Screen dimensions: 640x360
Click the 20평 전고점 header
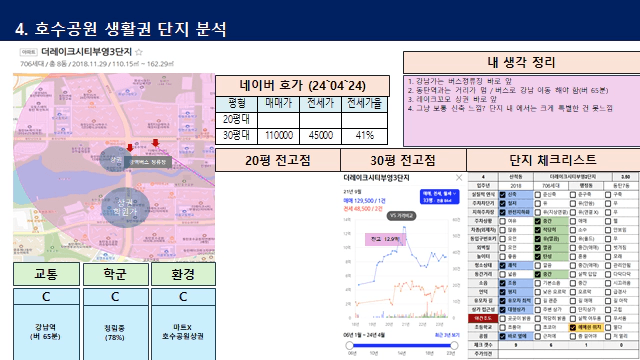[x=278, y=160]
